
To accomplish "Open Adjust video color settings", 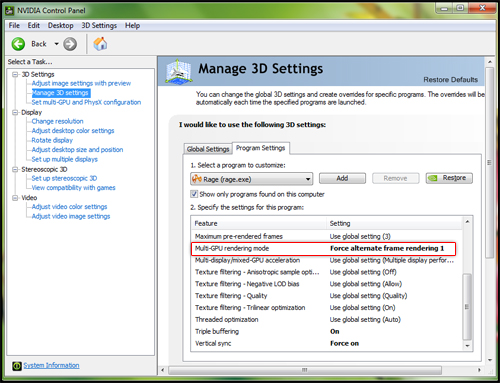I will point(69,207).
